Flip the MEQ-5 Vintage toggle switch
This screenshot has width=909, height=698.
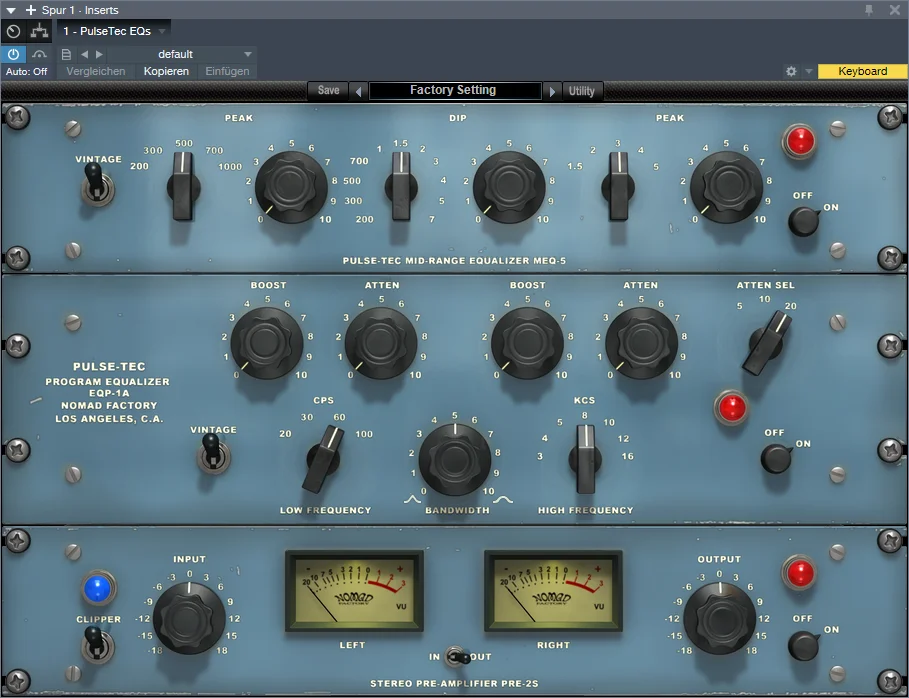[x=96, y=183]
